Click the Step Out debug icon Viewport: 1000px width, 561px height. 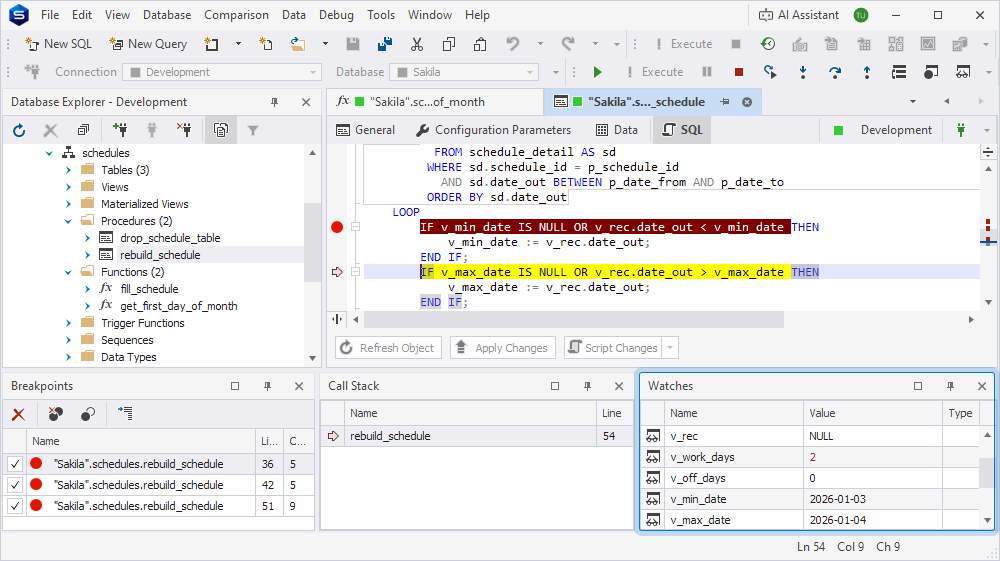click(x=867, y=72)
